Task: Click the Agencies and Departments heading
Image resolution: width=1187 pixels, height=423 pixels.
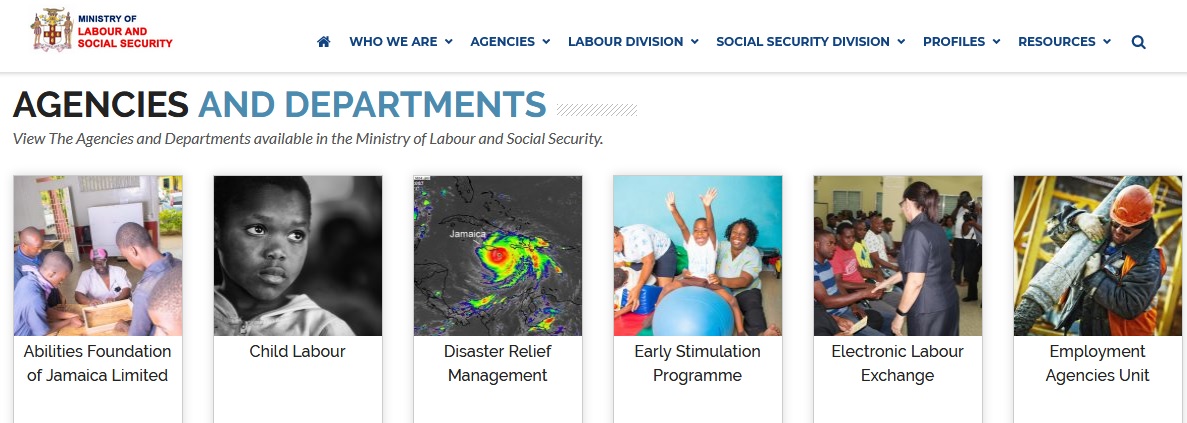Action: [280, 104]
